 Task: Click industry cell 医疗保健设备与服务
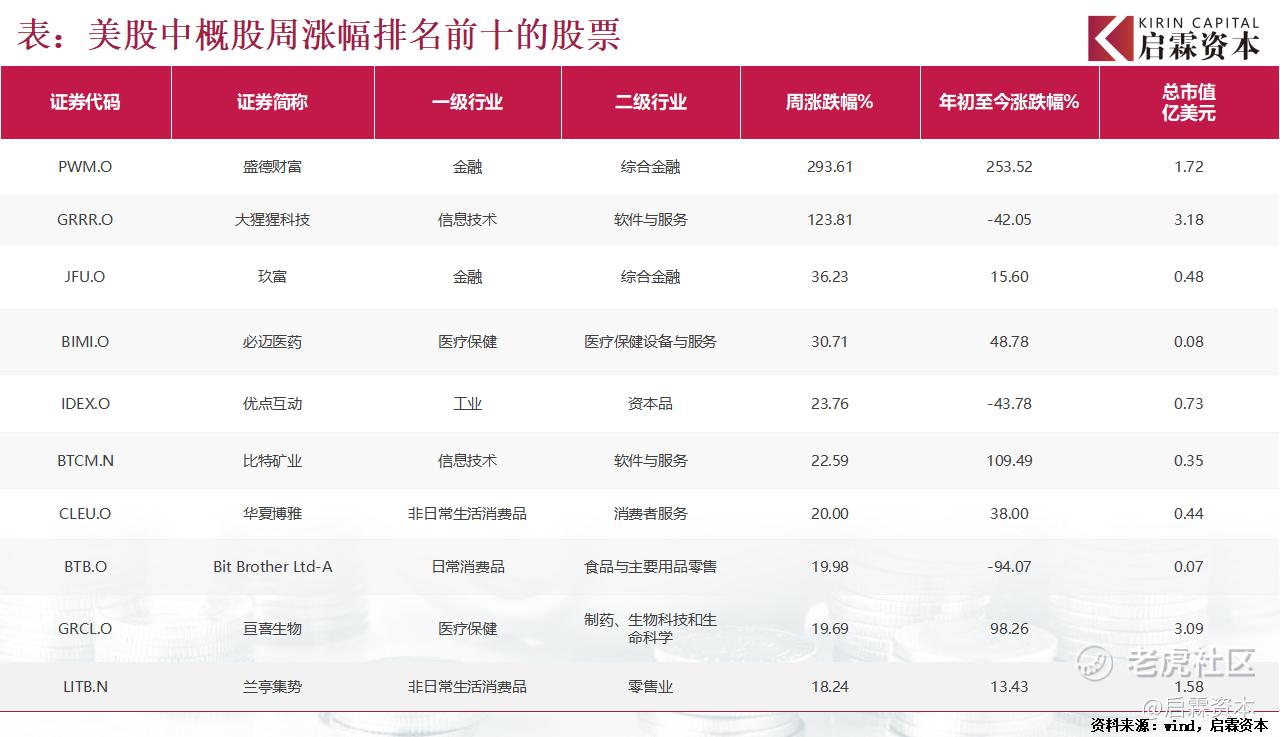[x=650, y=341]
